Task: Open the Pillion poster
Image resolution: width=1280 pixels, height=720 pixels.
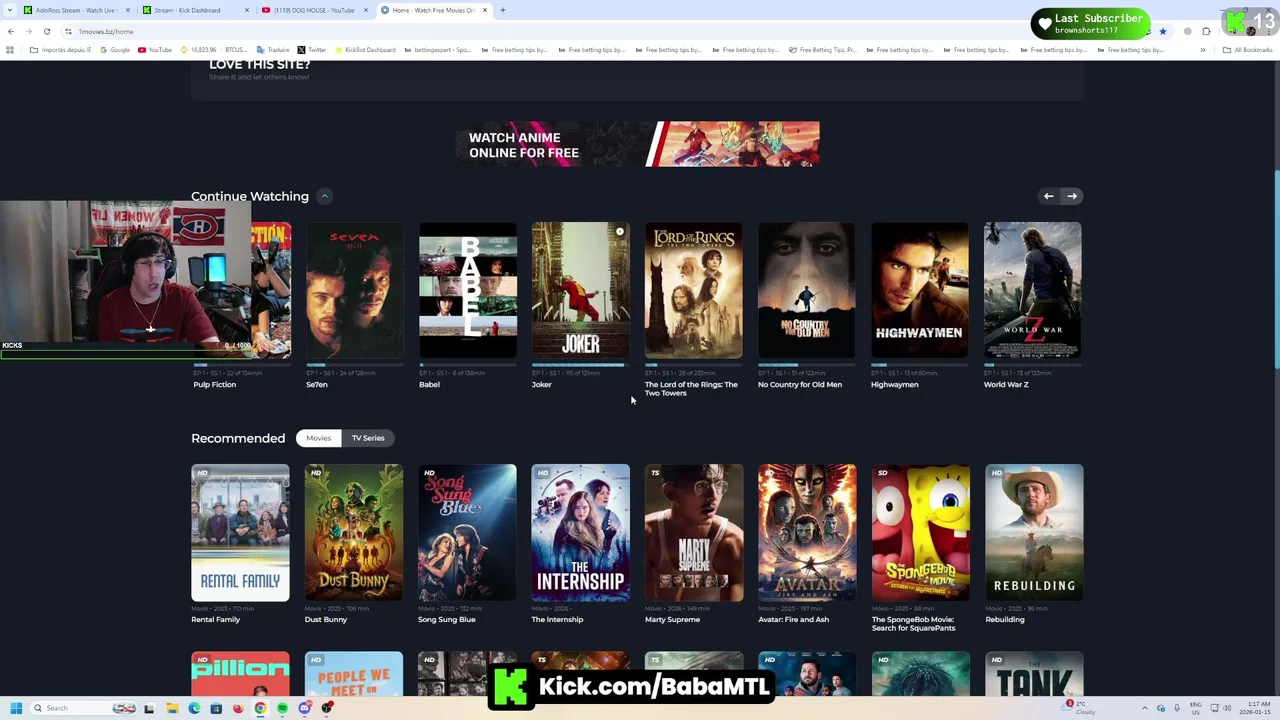Action: pyautogui.click(x=240, y=673)
